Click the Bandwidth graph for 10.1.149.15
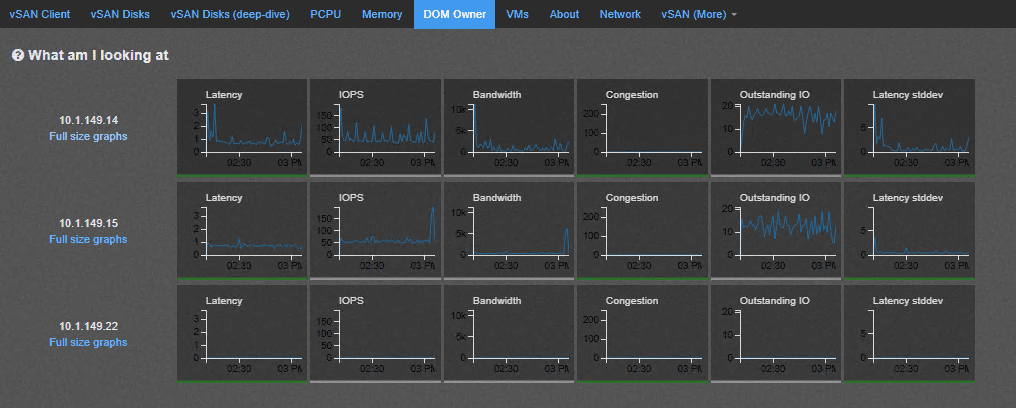Screen dimensions: 1016x408 tap(509, 231)
